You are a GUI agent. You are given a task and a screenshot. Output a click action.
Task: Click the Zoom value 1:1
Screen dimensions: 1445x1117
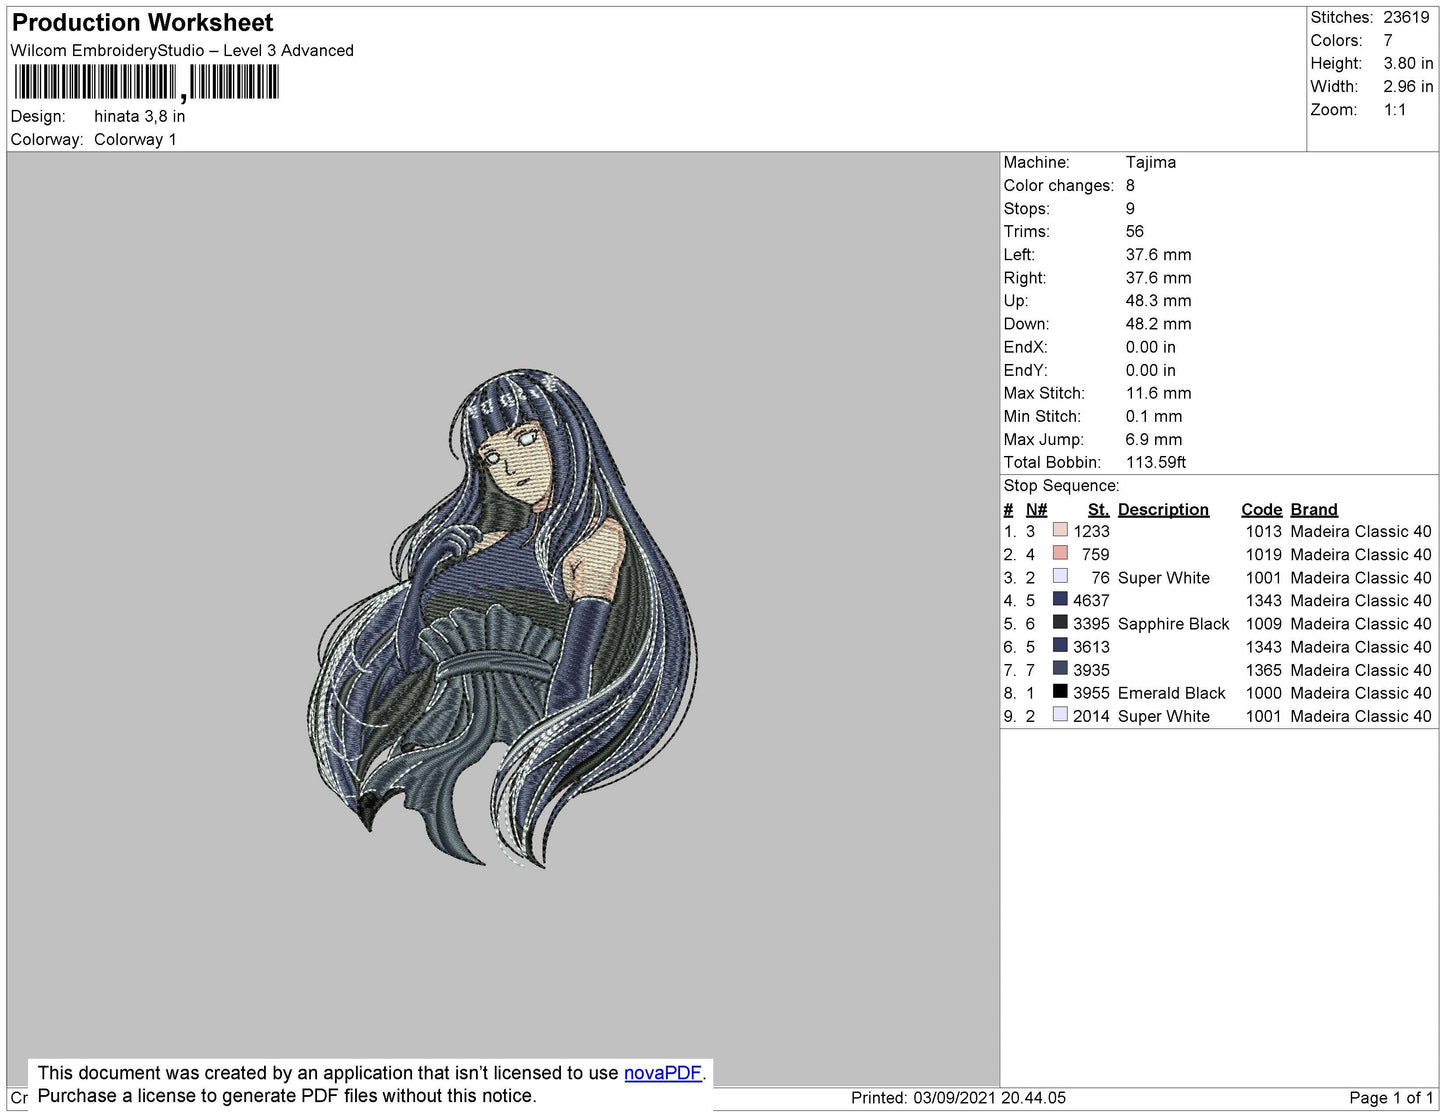click(1395, 110)
